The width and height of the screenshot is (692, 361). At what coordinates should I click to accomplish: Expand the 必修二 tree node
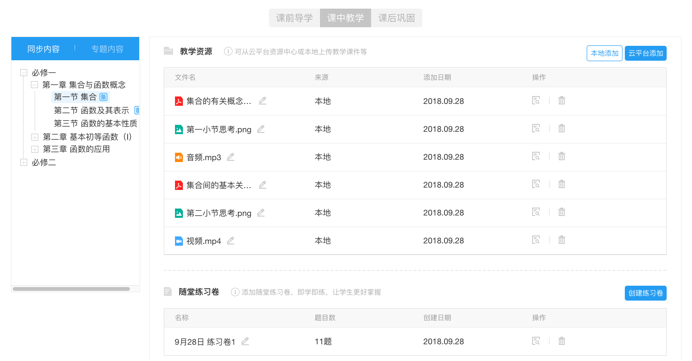[24, 162]
